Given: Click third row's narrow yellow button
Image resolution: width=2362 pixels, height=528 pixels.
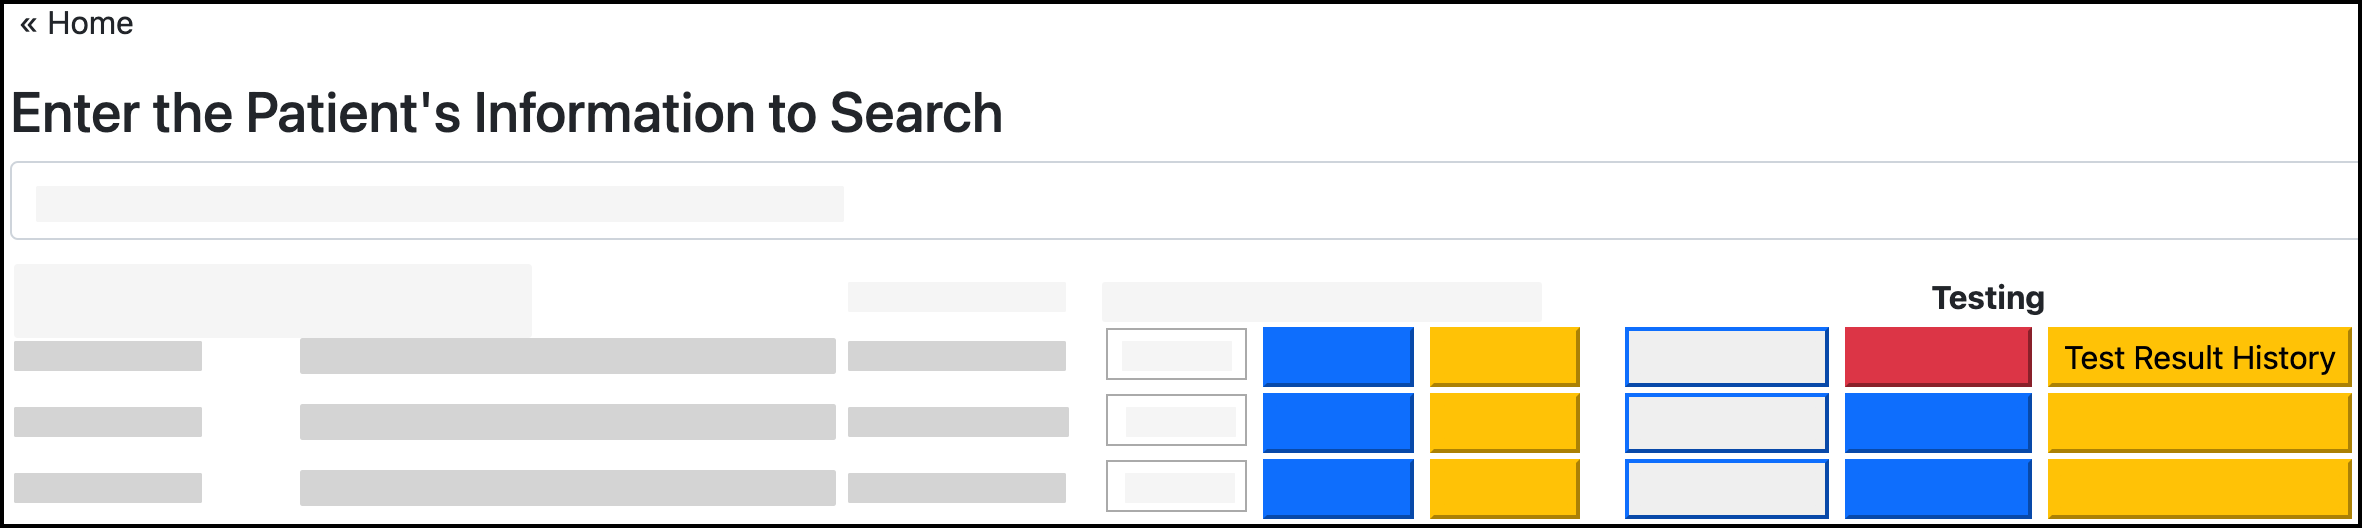Looking at the screenshot, I should (x=1504, y=488).
